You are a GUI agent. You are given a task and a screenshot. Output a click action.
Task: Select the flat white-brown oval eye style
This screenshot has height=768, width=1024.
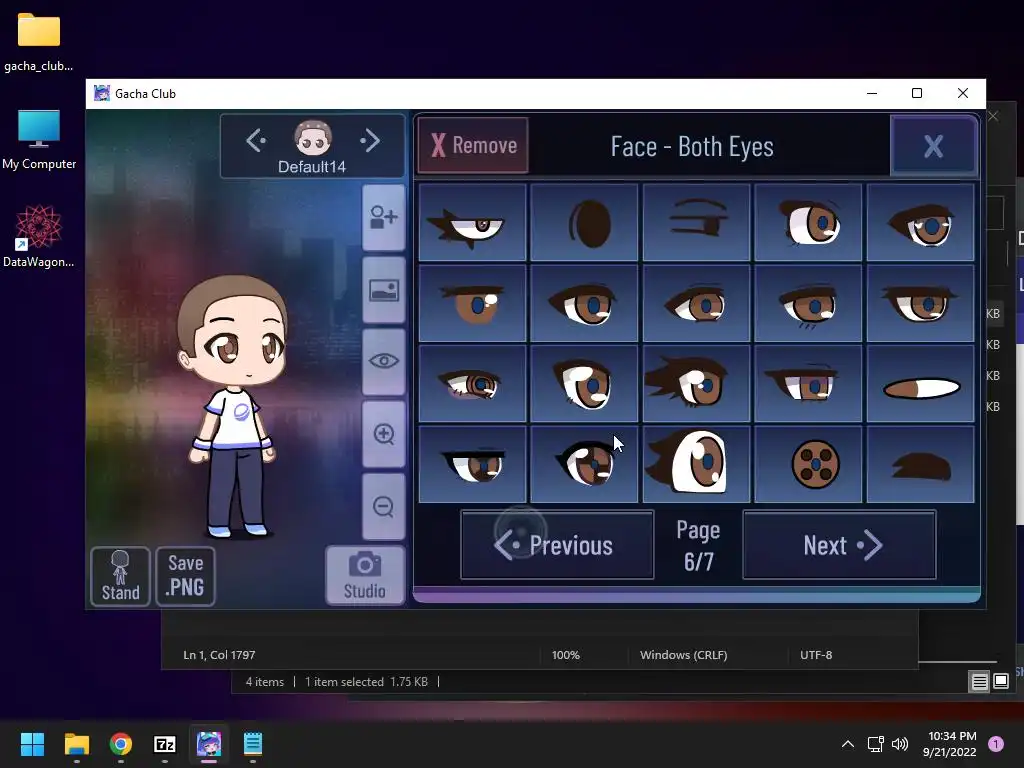coord(920,384)
